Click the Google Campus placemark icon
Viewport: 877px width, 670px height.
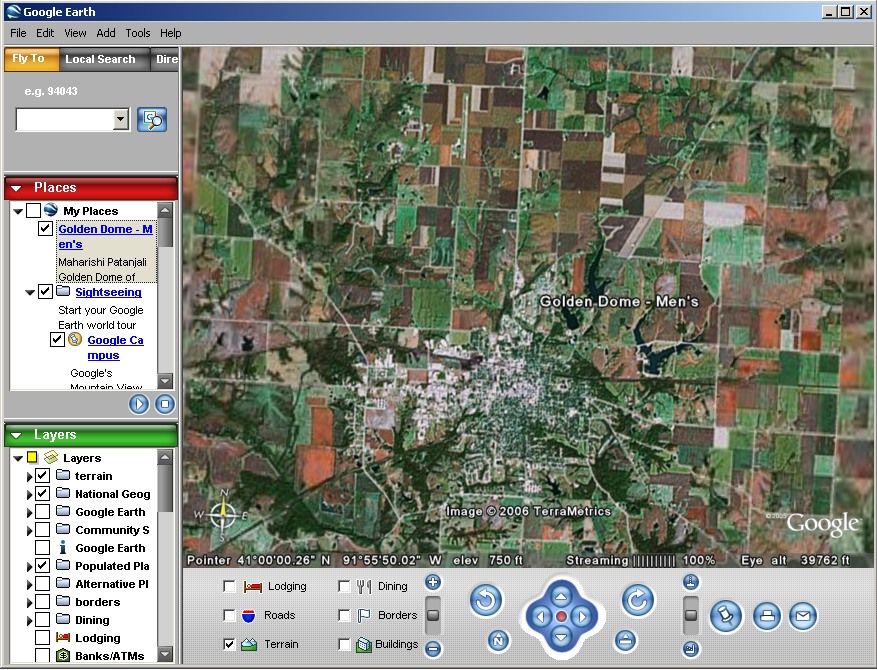(75, 339)
